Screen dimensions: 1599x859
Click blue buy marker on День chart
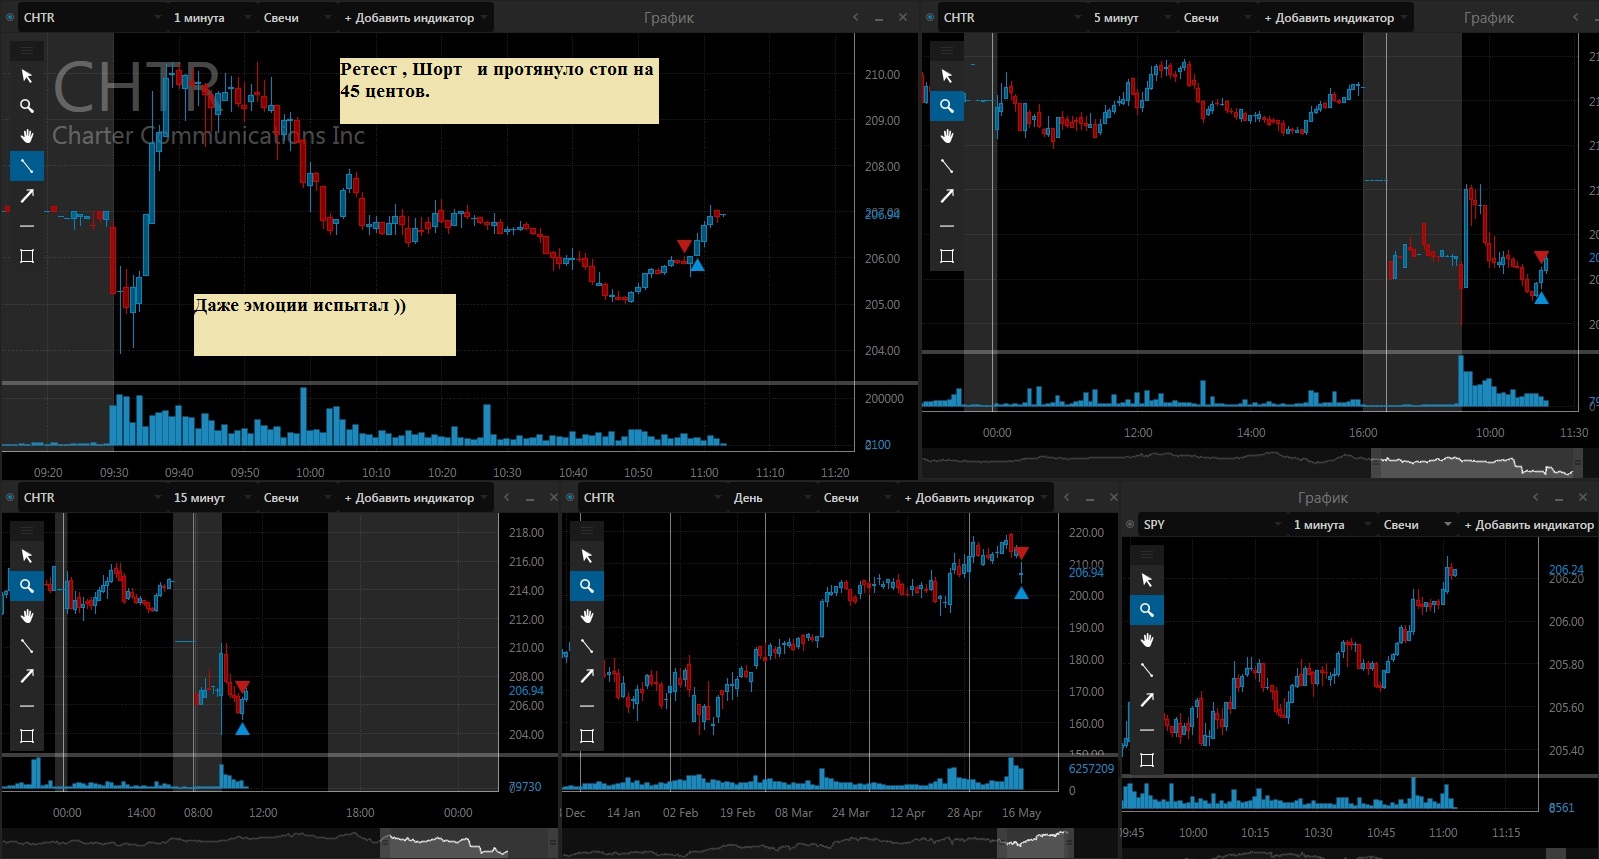coord(1021,593)
